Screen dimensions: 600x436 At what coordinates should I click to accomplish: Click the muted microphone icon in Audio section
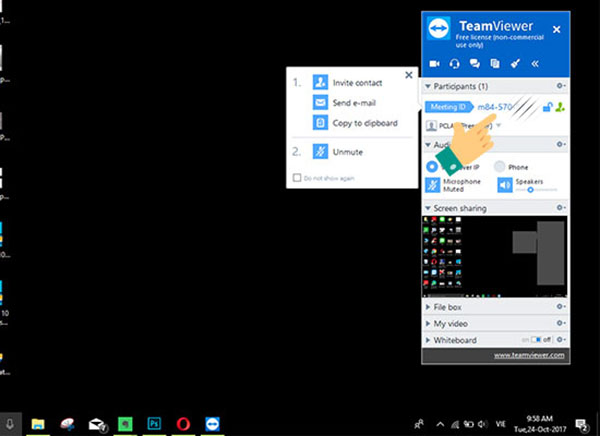point(433,185)
